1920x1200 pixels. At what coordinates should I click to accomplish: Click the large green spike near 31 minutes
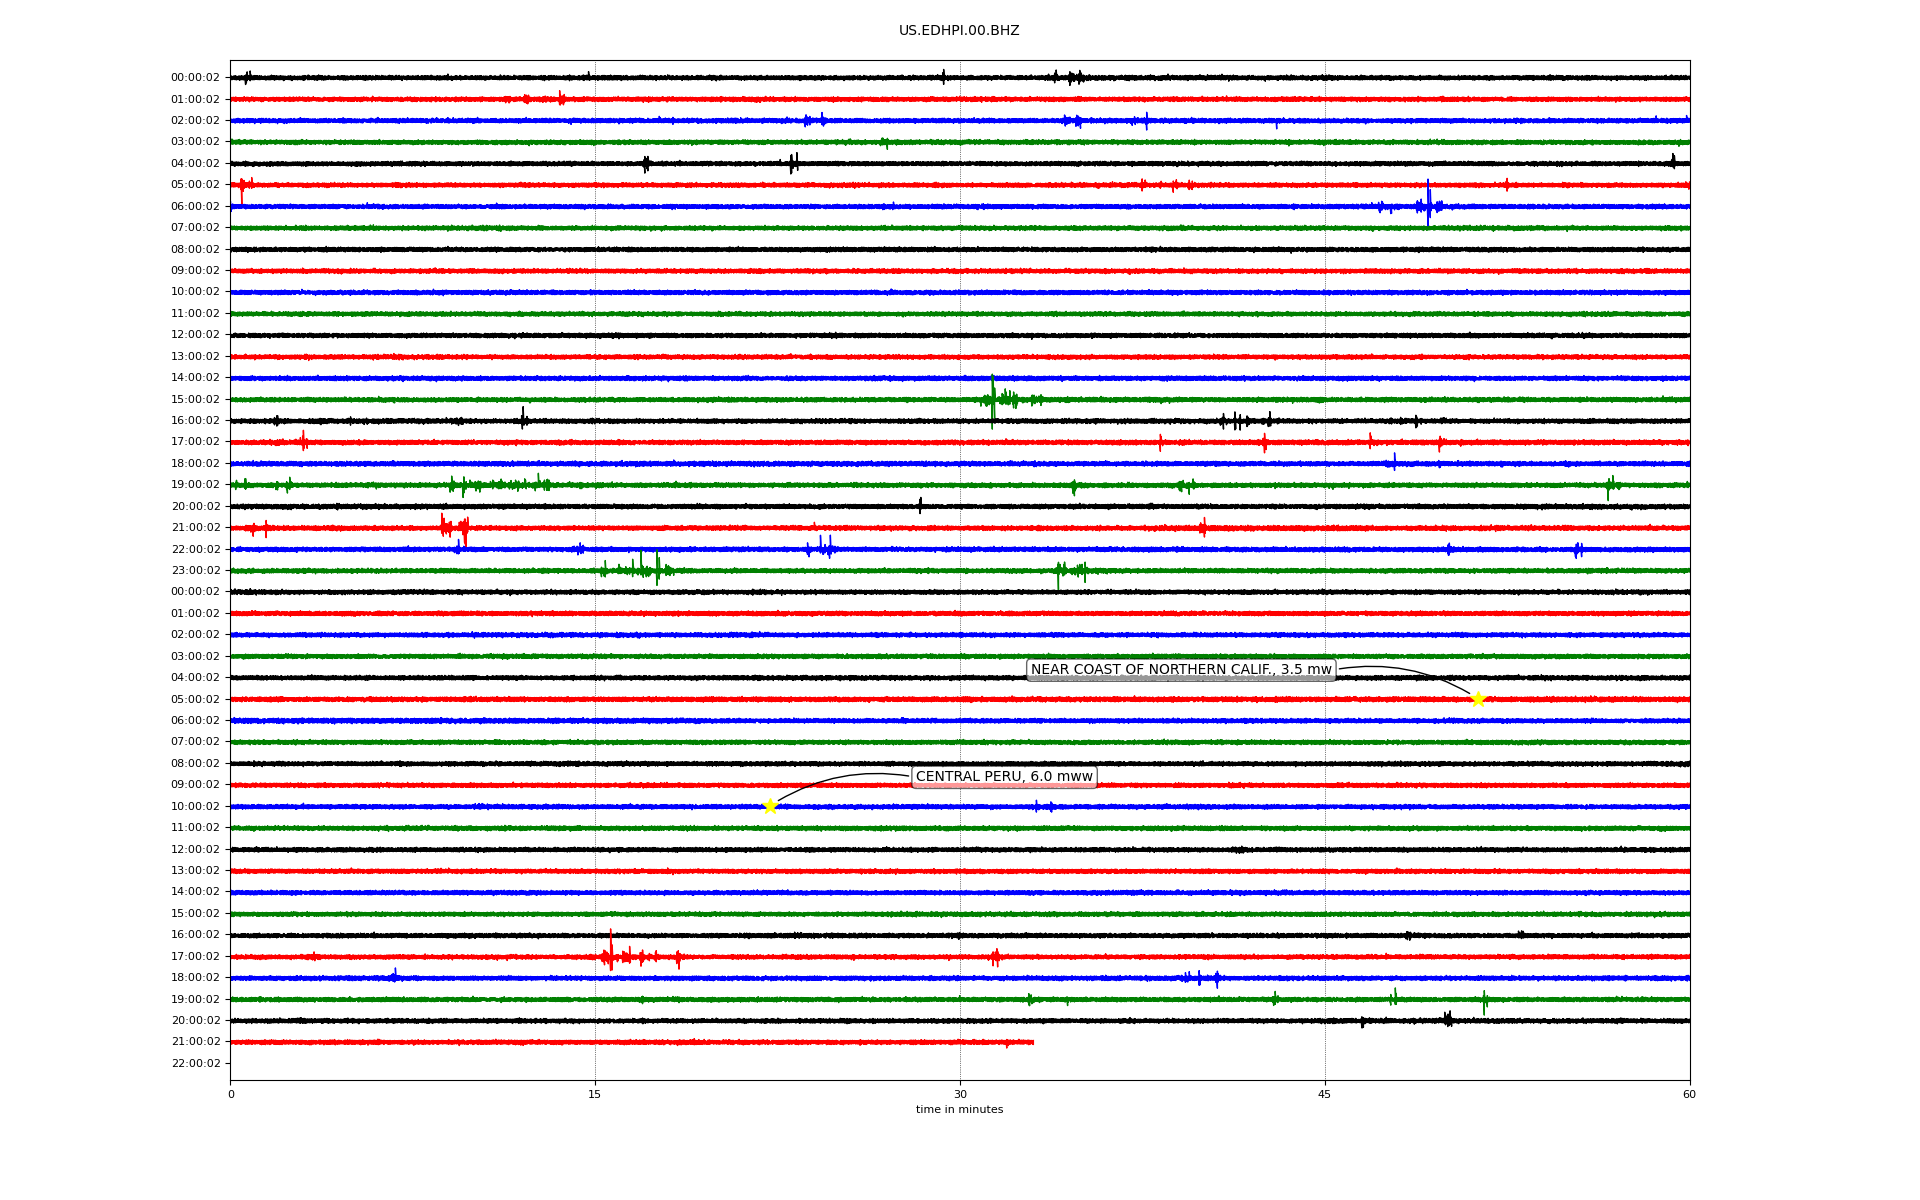click(x=992, y=400)
